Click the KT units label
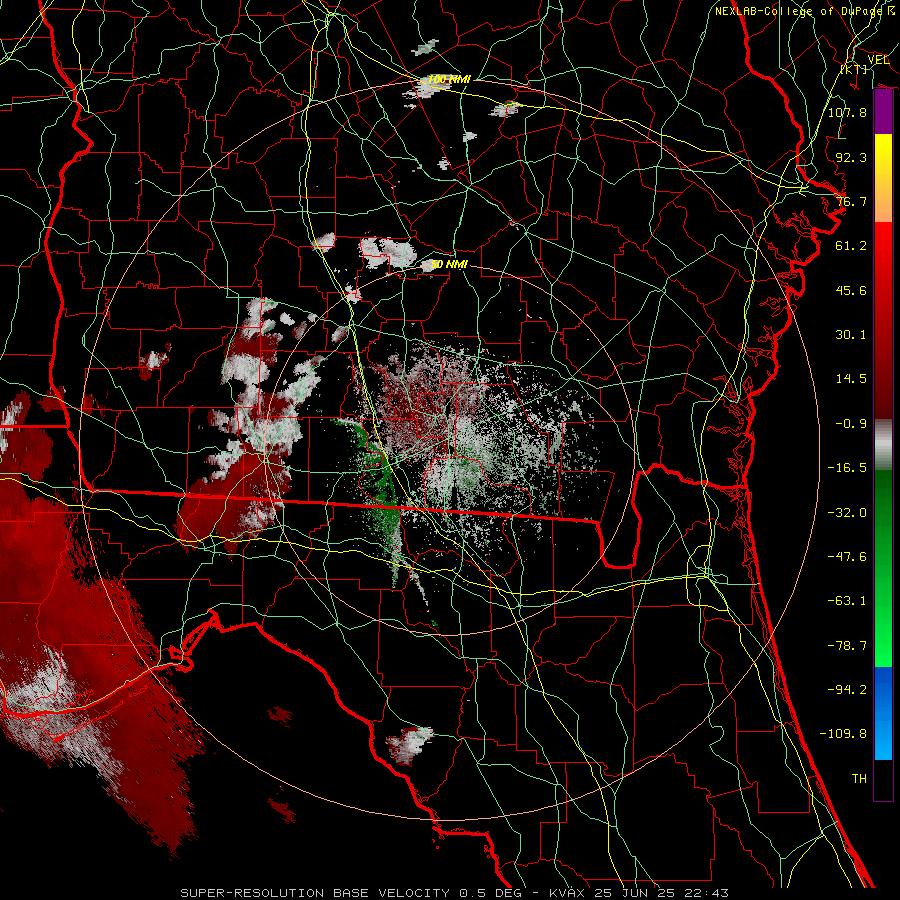The width and height of the screenshot is (900, 900). 854,69
